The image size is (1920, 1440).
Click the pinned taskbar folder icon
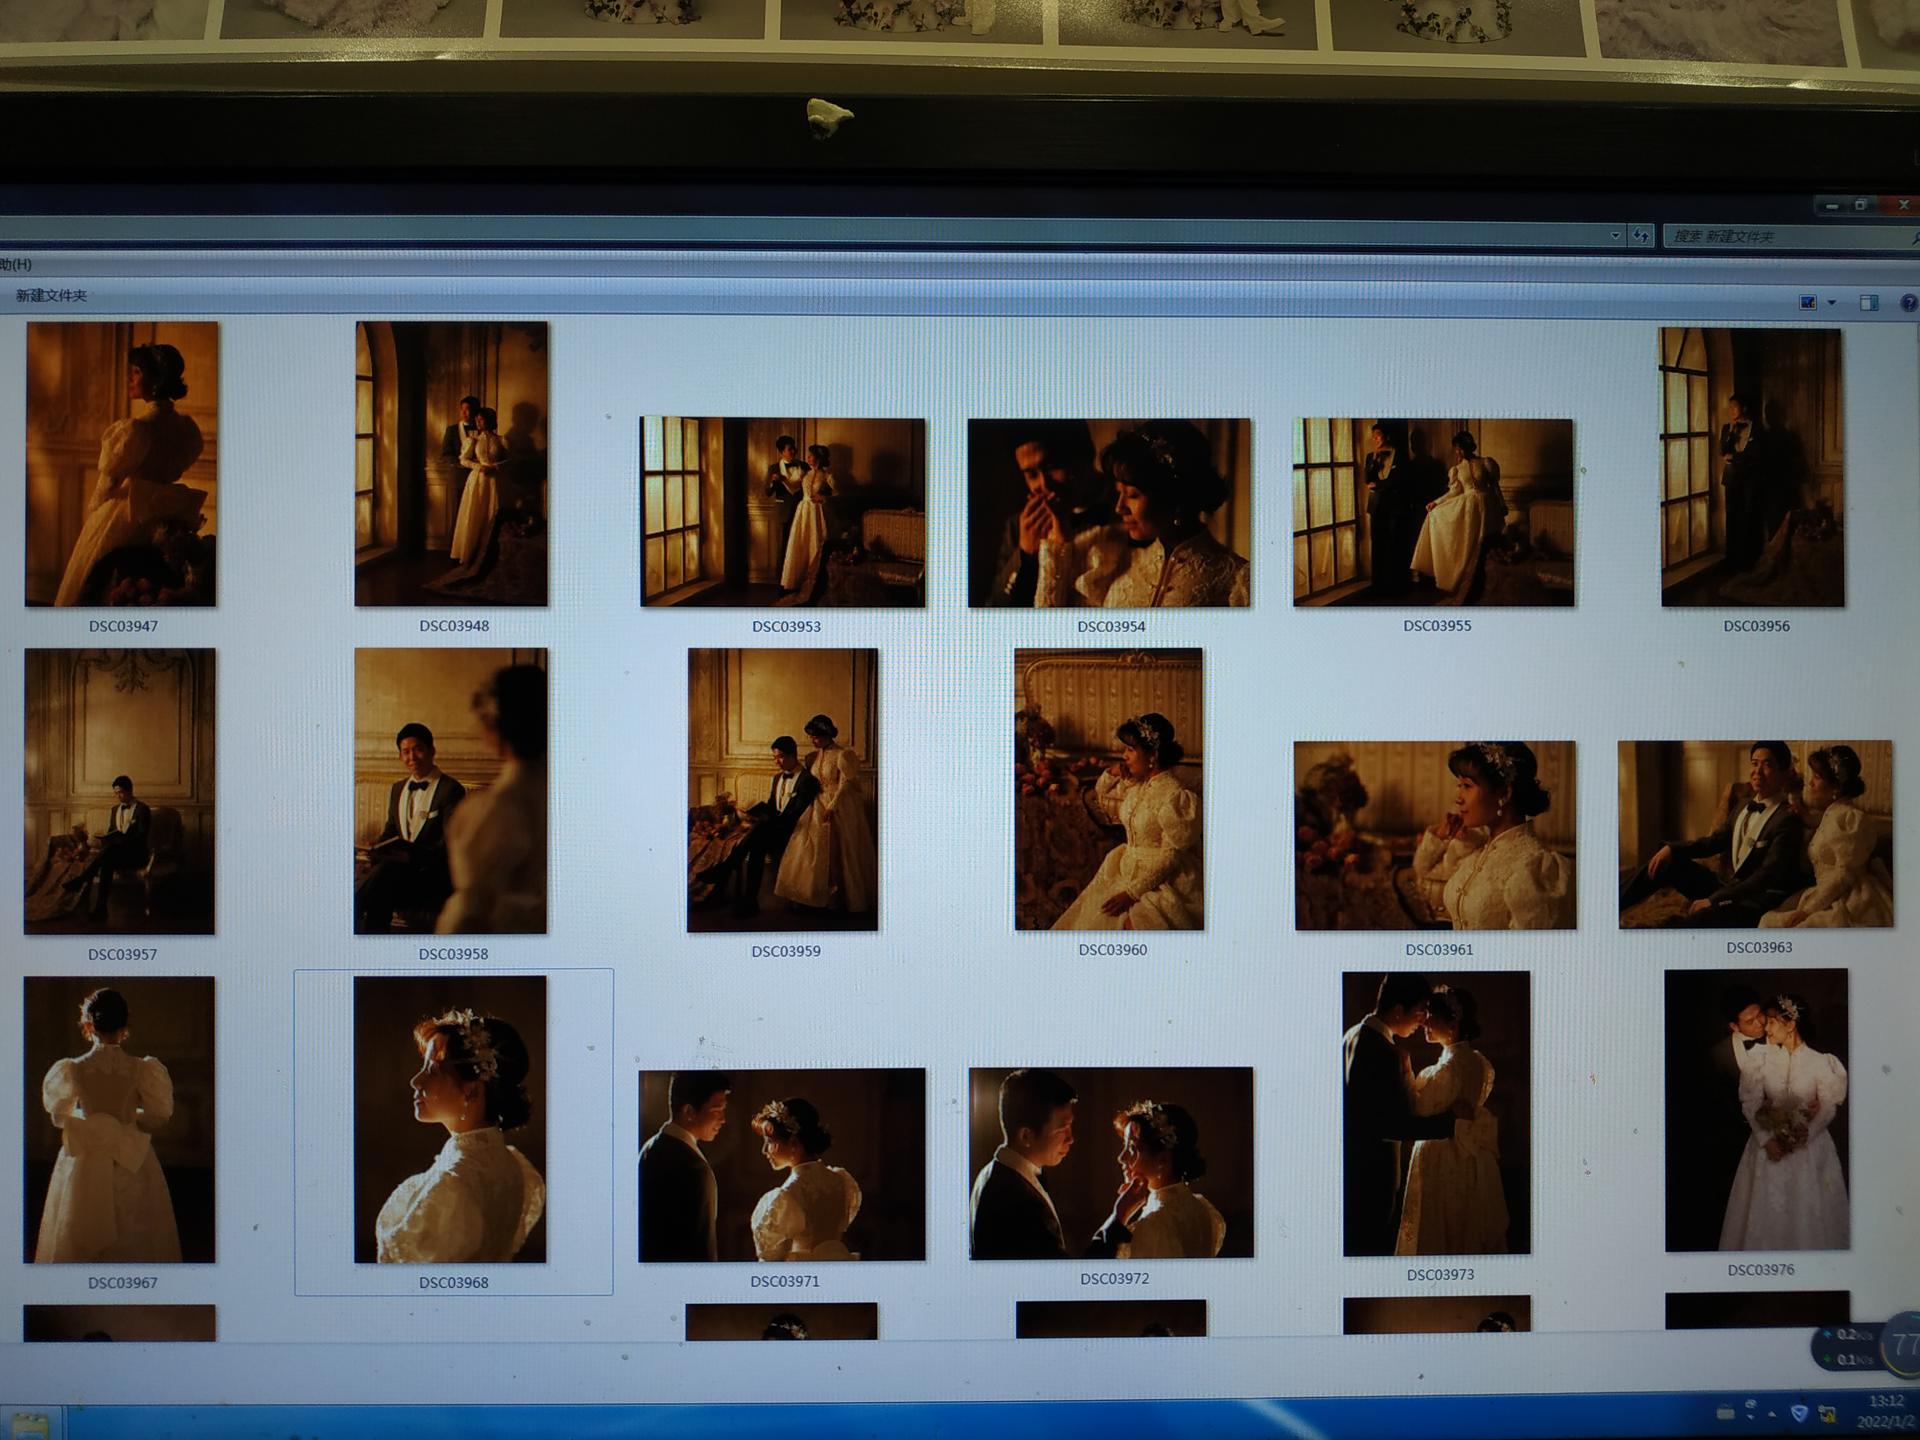[30, 1423]
